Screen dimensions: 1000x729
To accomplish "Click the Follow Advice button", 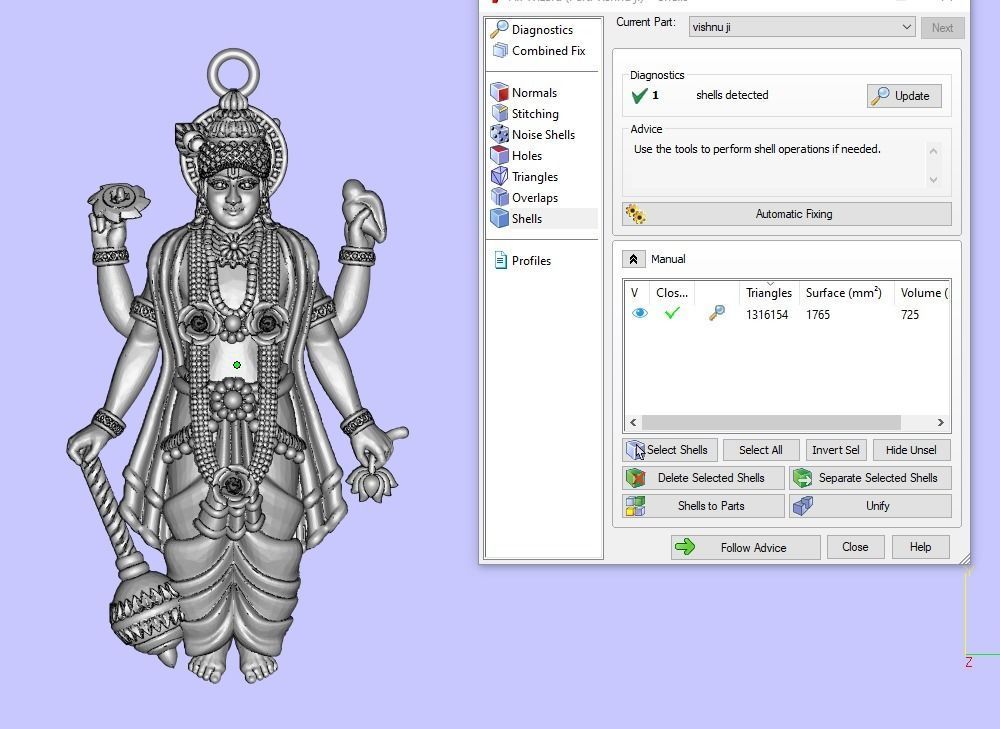I will coord(745,547).
